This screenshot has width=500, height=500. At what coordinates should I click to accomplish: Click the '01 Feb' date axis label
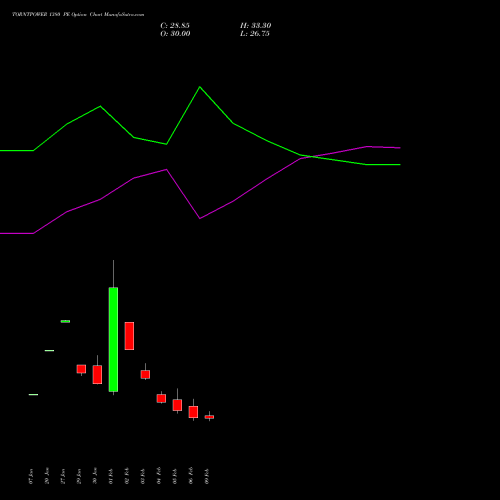tap(111, 476)
